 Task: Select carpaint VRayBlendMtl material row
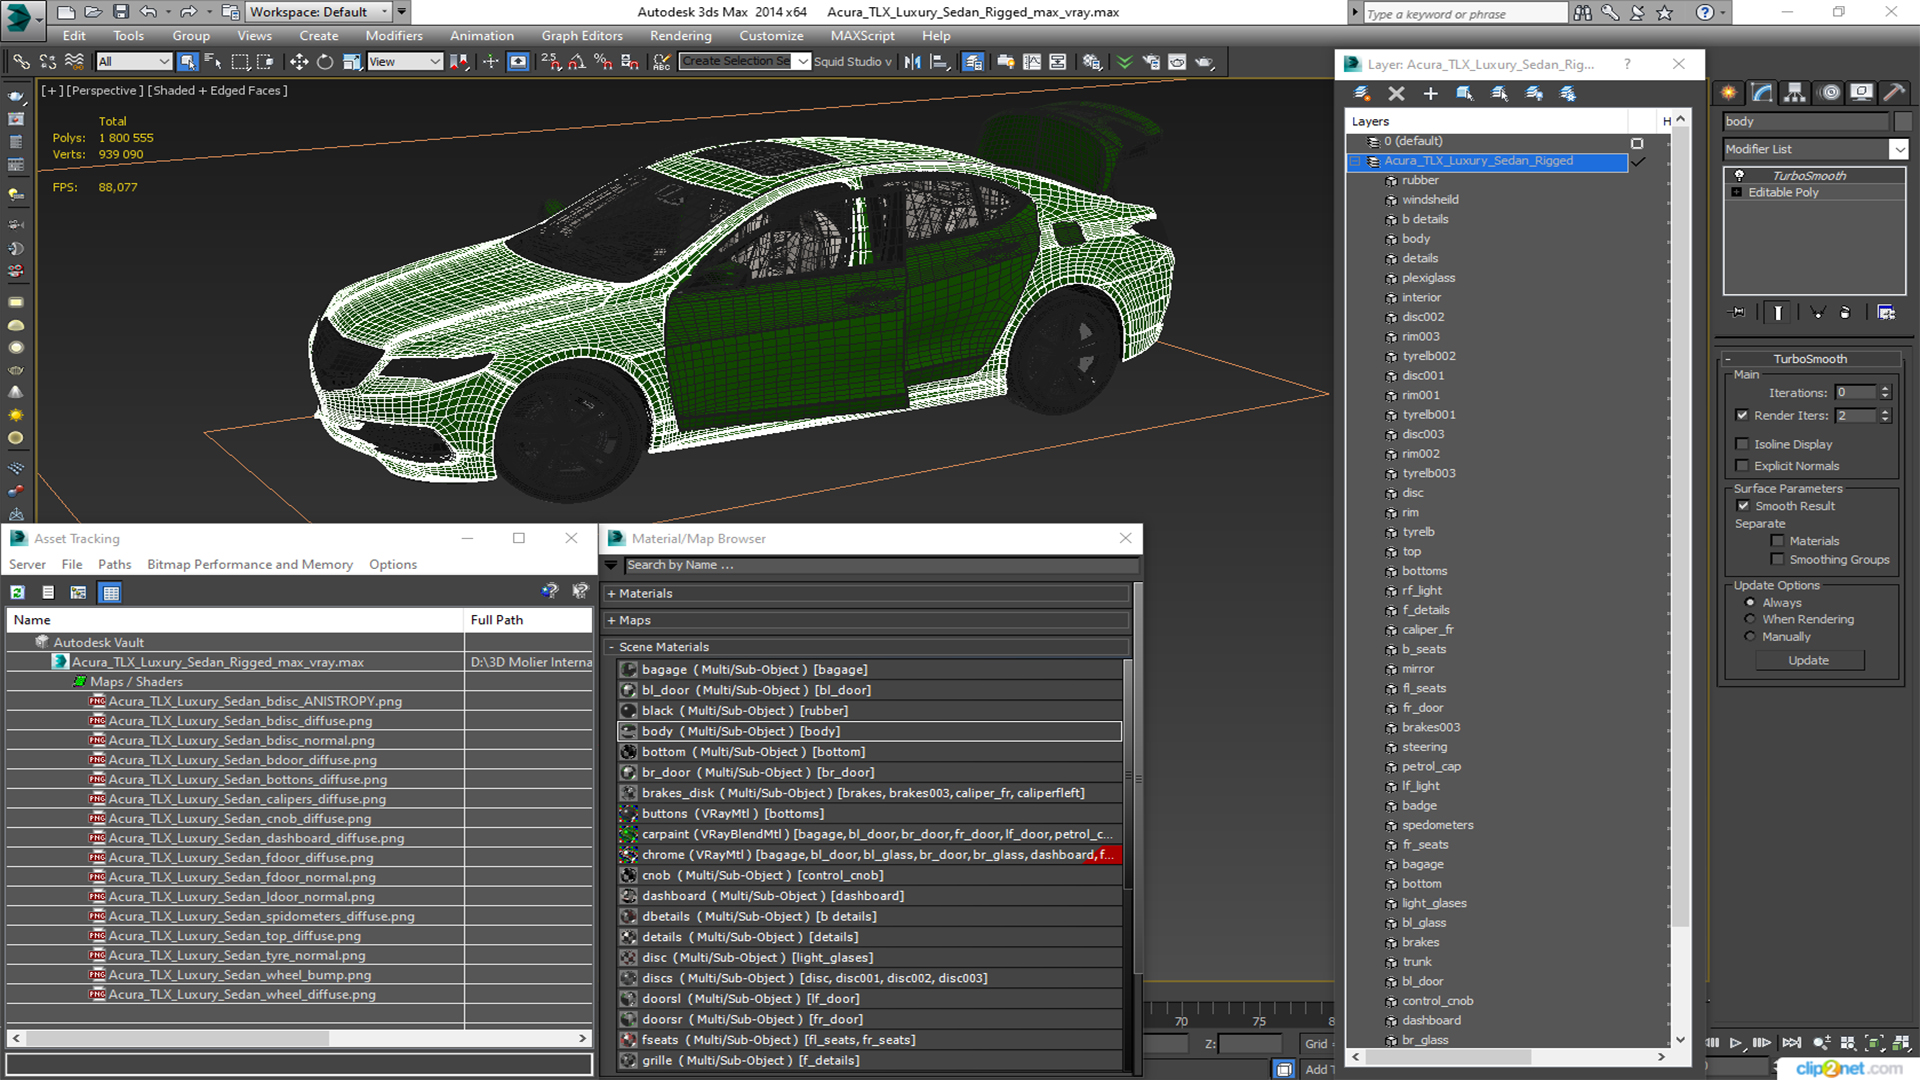[869, 835]
